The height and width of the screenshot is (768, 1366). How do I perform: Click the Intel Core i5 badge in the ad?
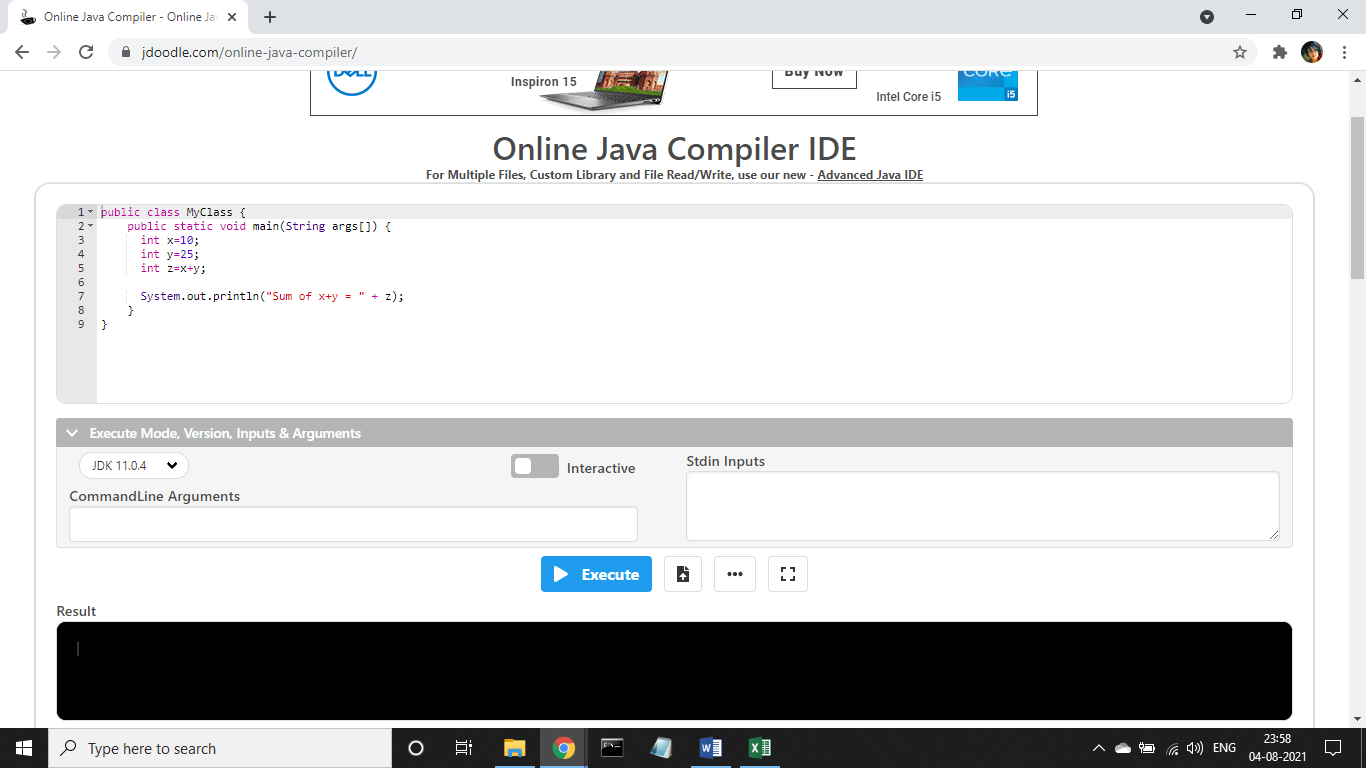click(987, 86)
